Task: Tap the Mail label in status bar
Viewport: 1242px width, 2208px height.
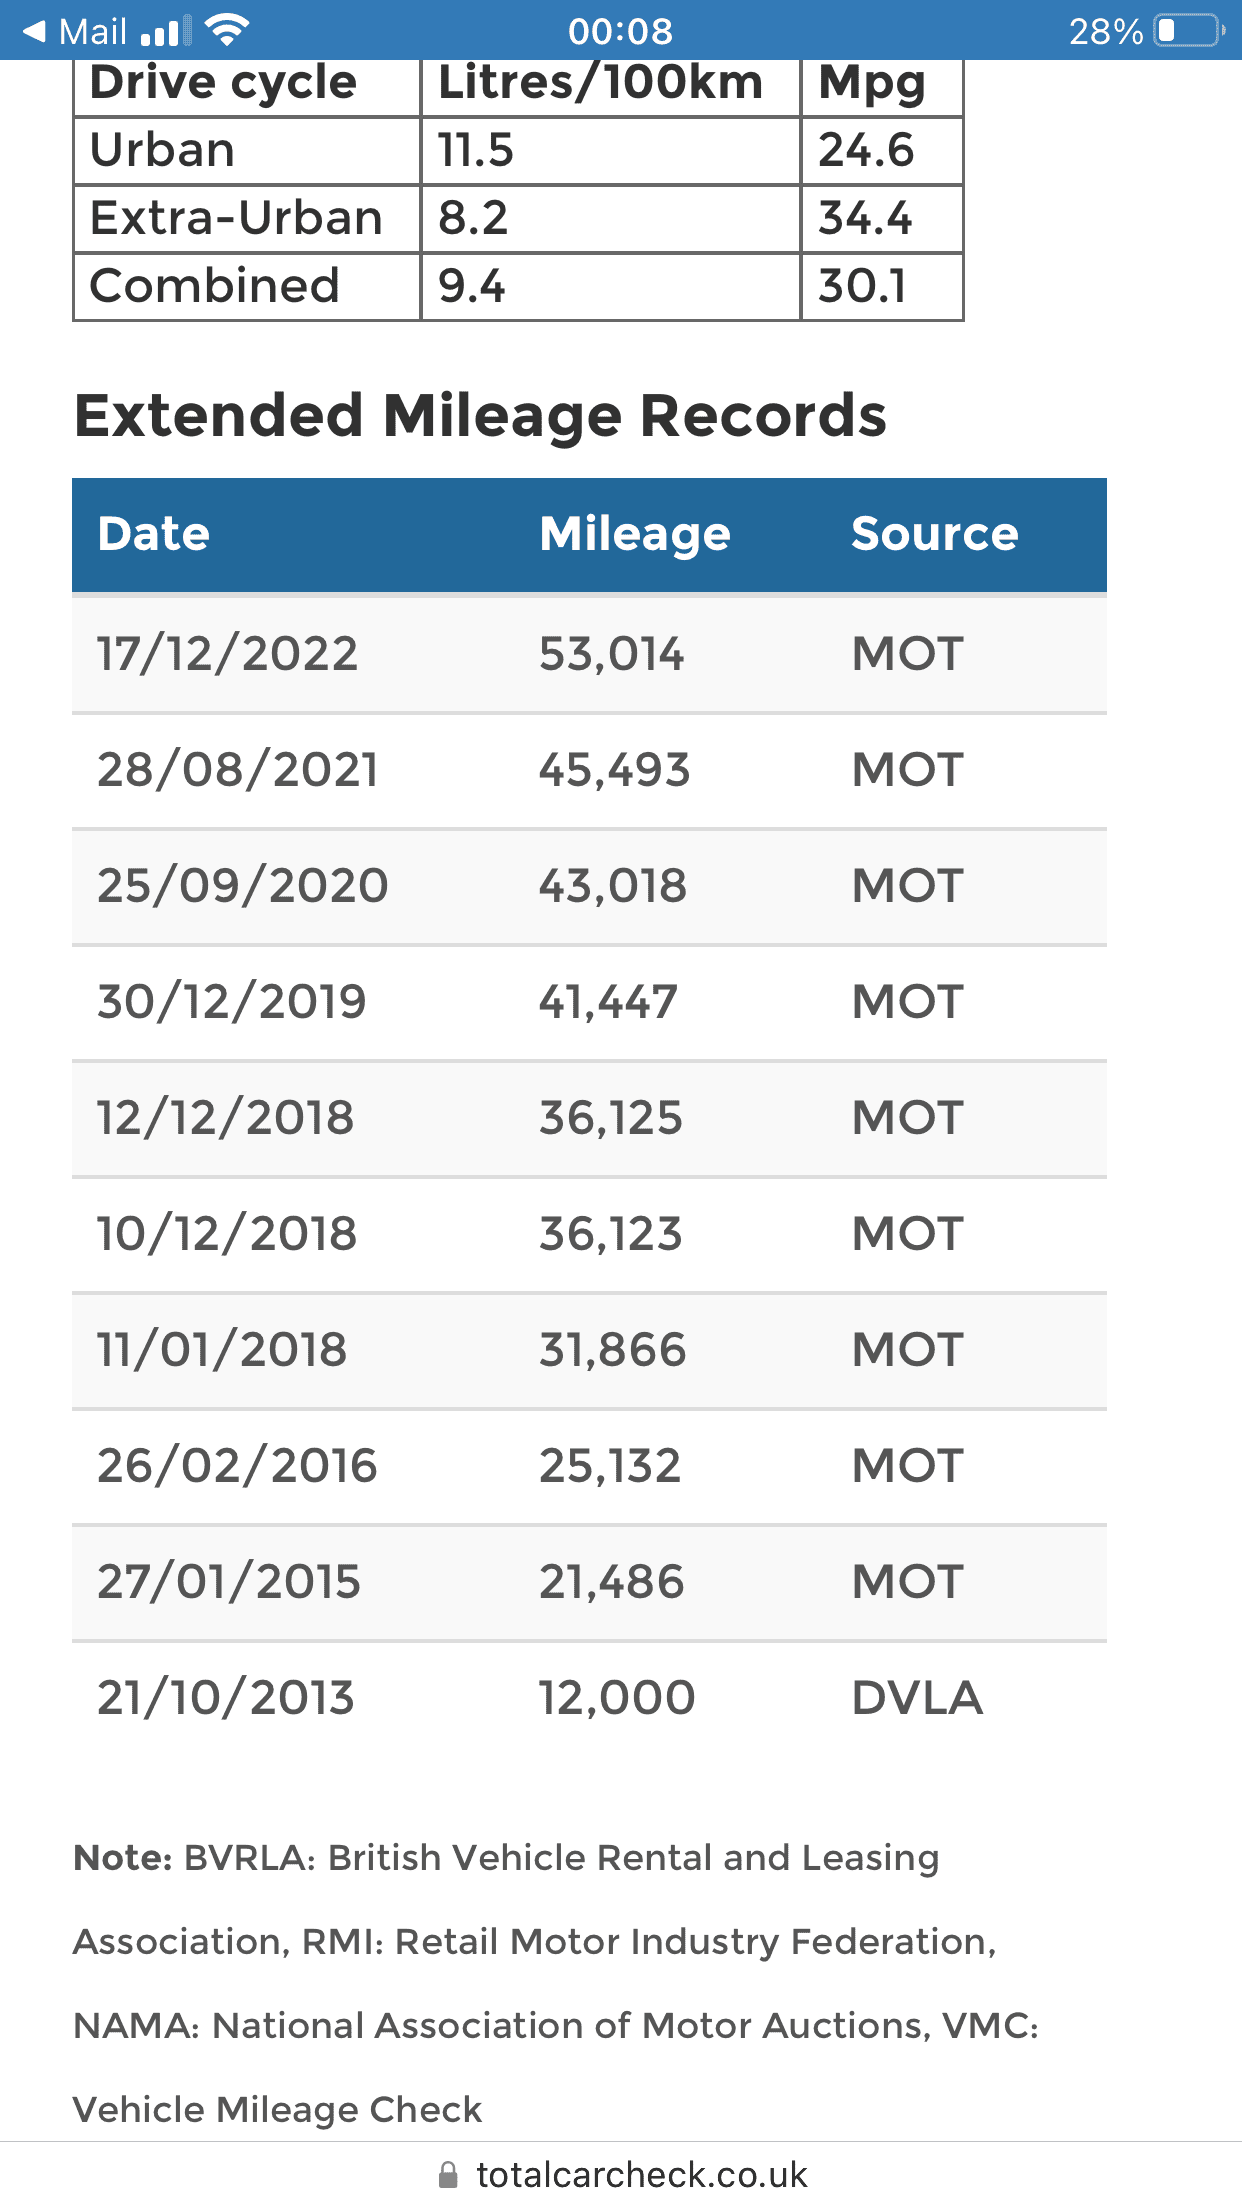Action: [93, 32]
